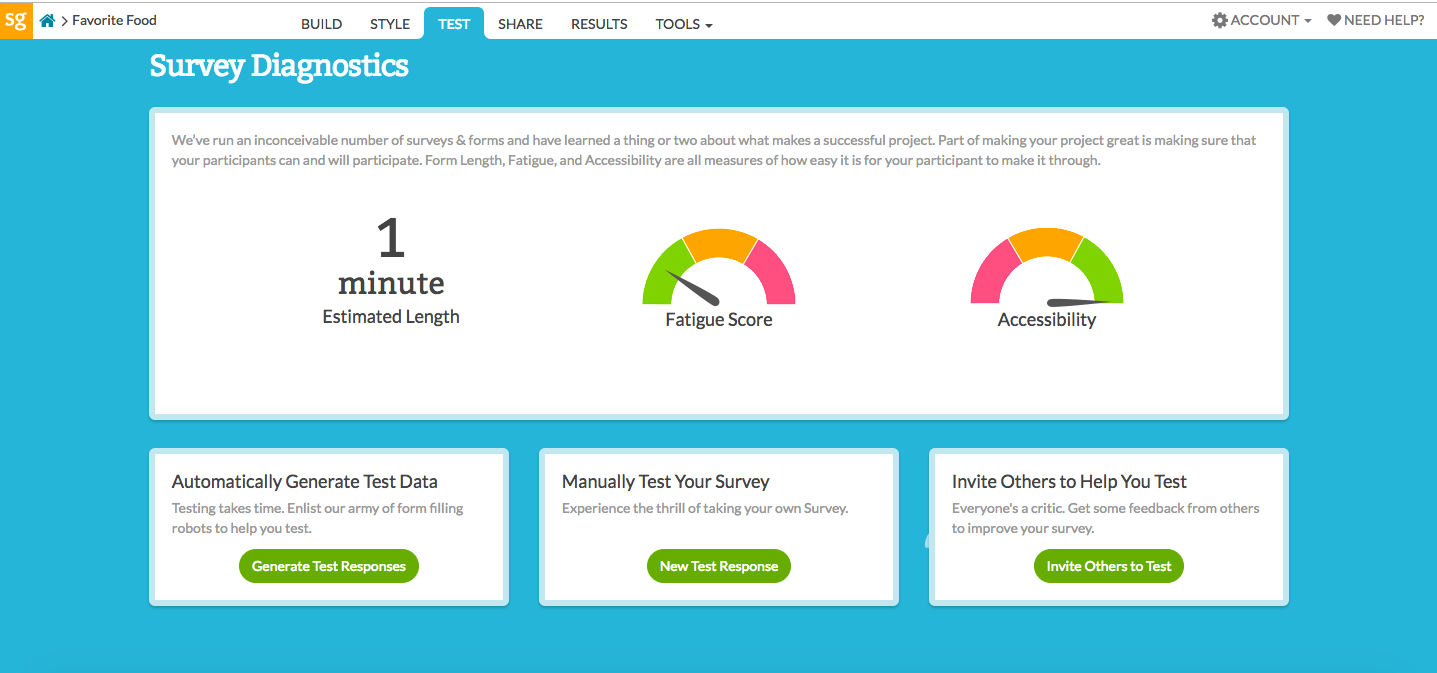Go to the Share tab

520,24
